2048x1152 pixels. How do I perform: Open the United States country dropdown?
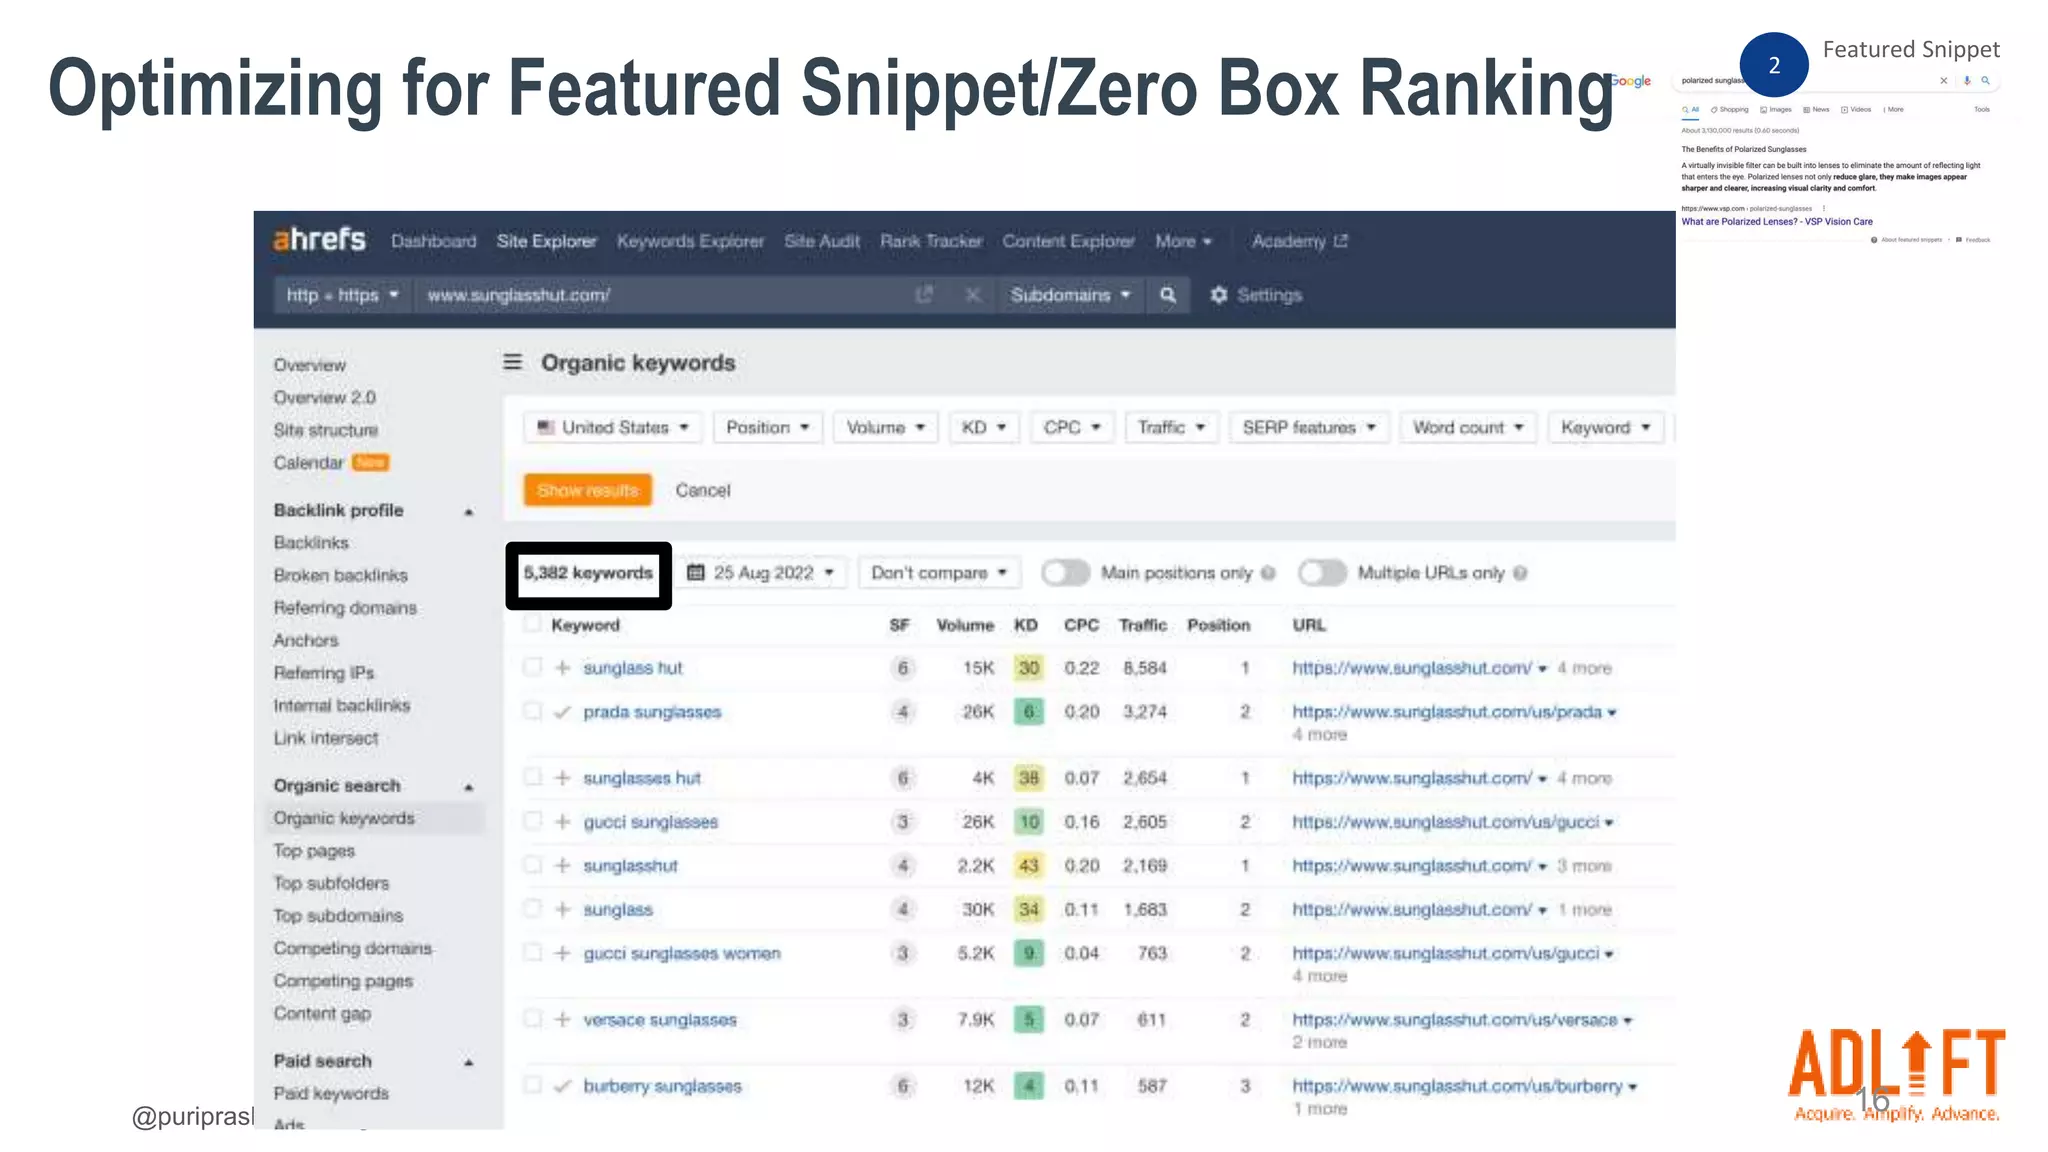(x=612, y=427)
